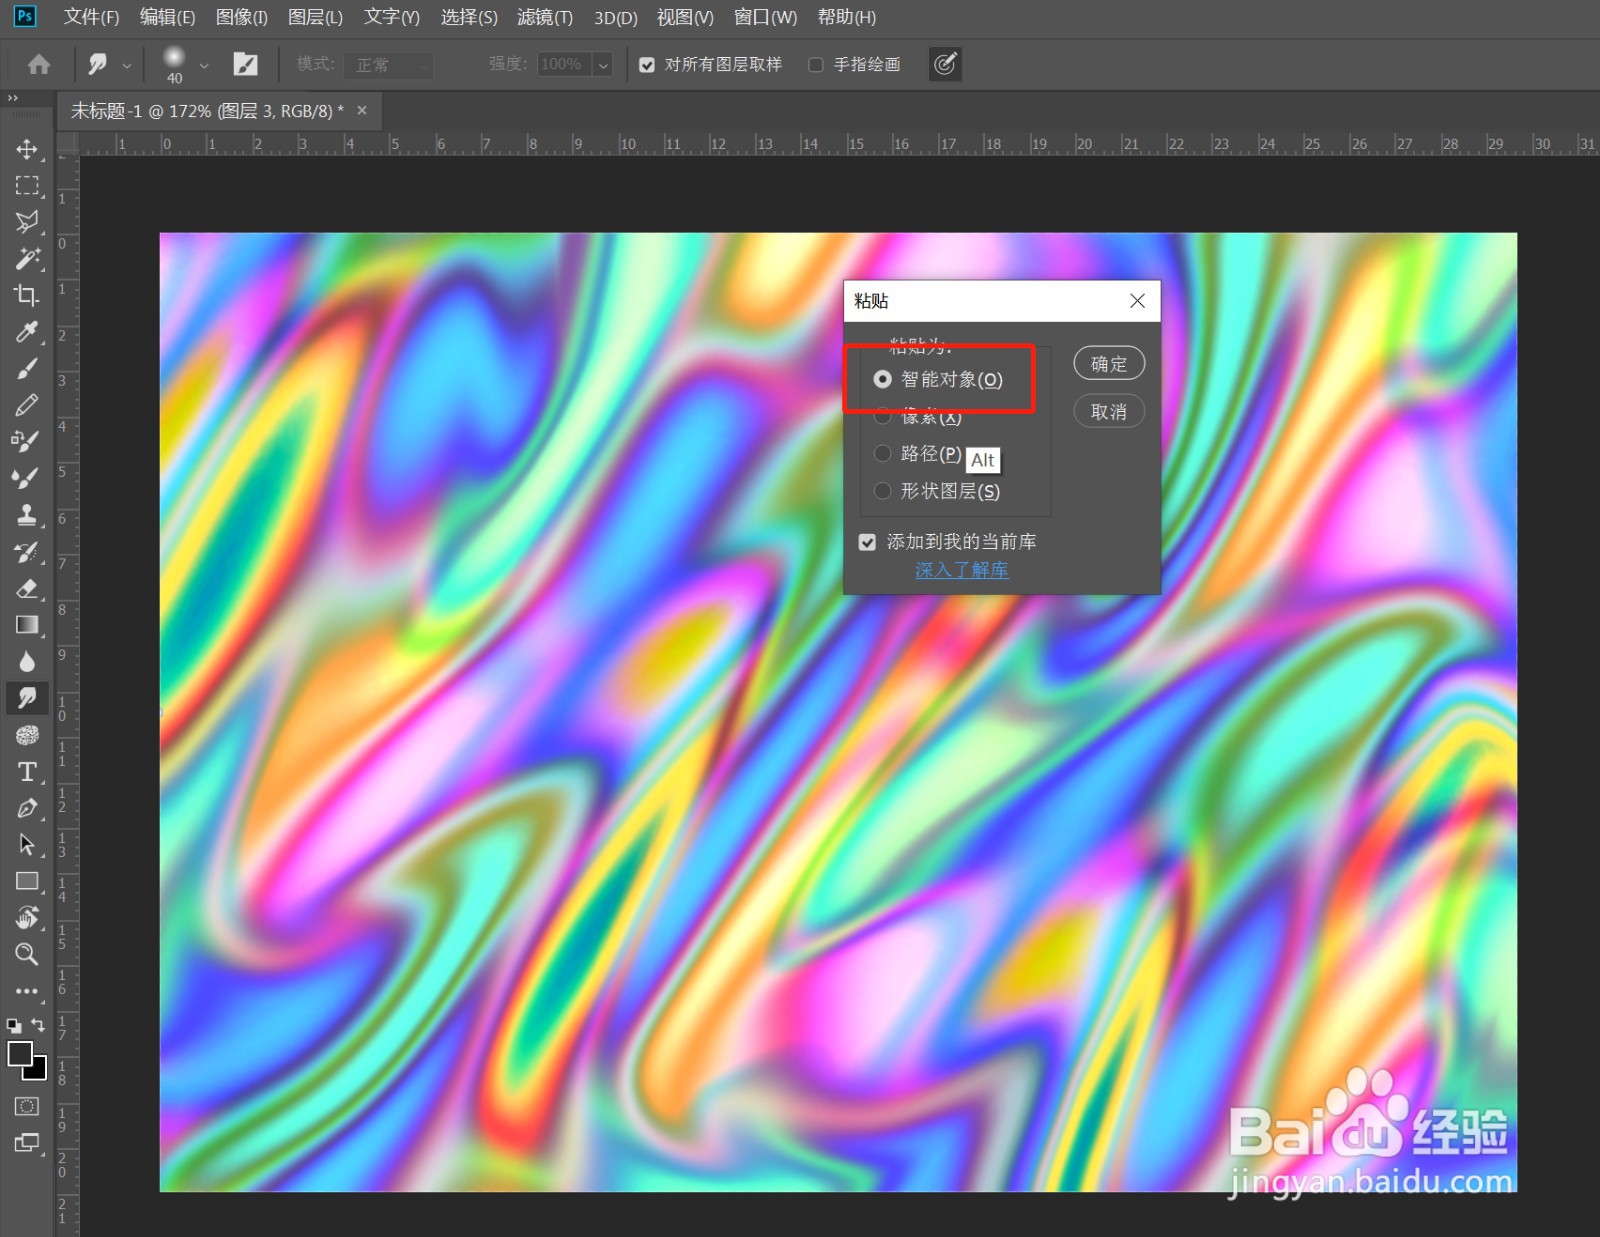
Task: Toggle Quick Mask mode
Action: pyautogui.click(x=27, y=1106)
